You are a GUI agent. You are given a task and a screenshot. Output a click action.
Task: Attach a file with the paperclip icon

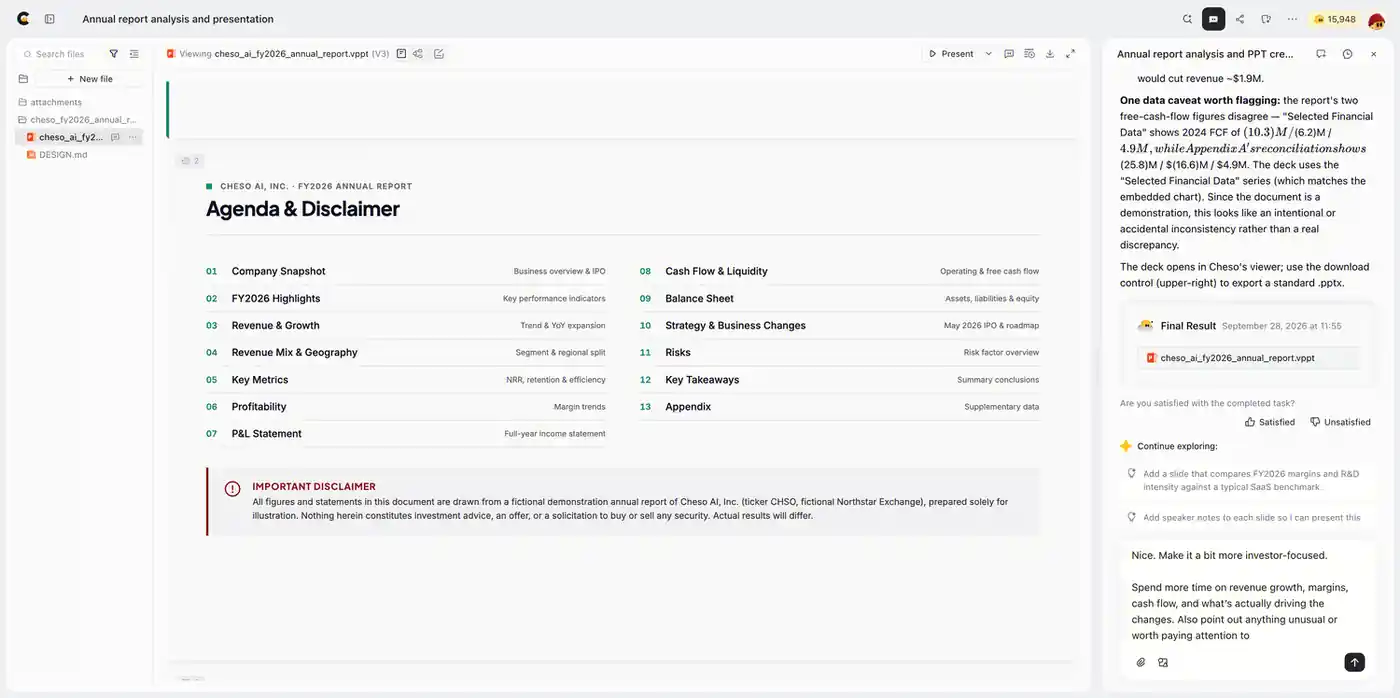(1141, 662)
